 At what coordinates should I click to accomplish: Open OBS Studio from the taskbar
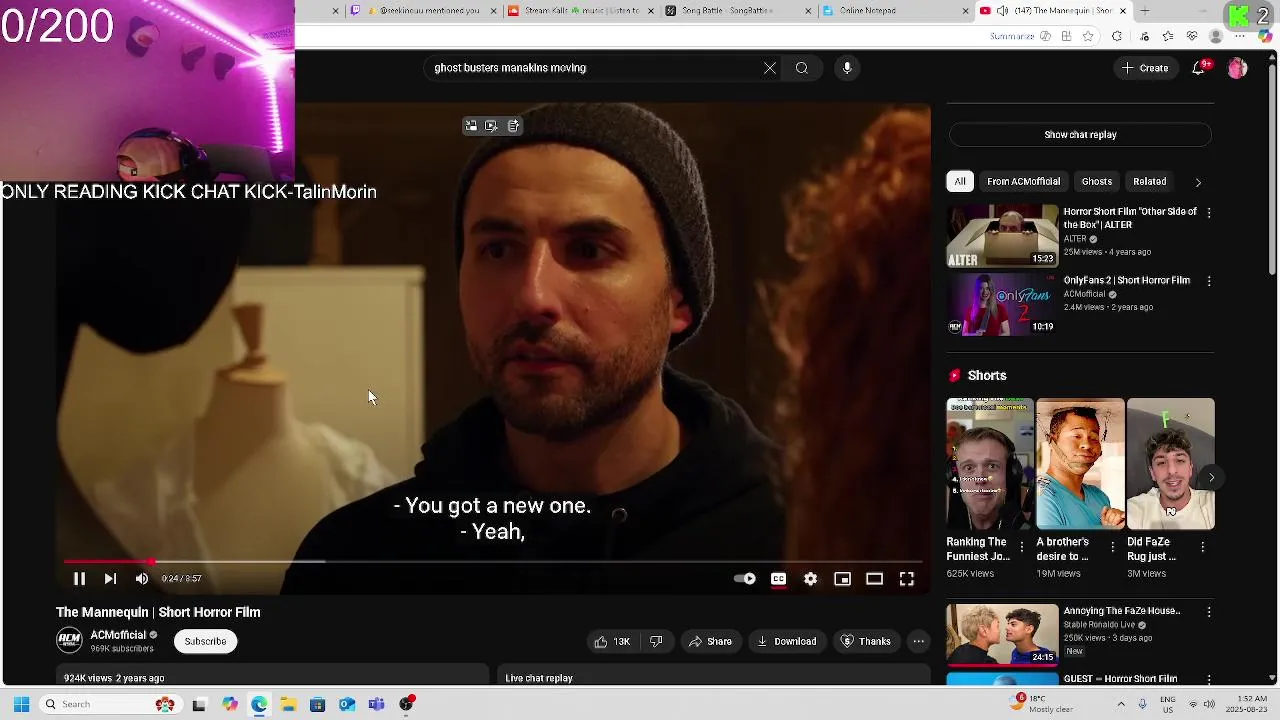pyautogui.click(x=406, y=704)
